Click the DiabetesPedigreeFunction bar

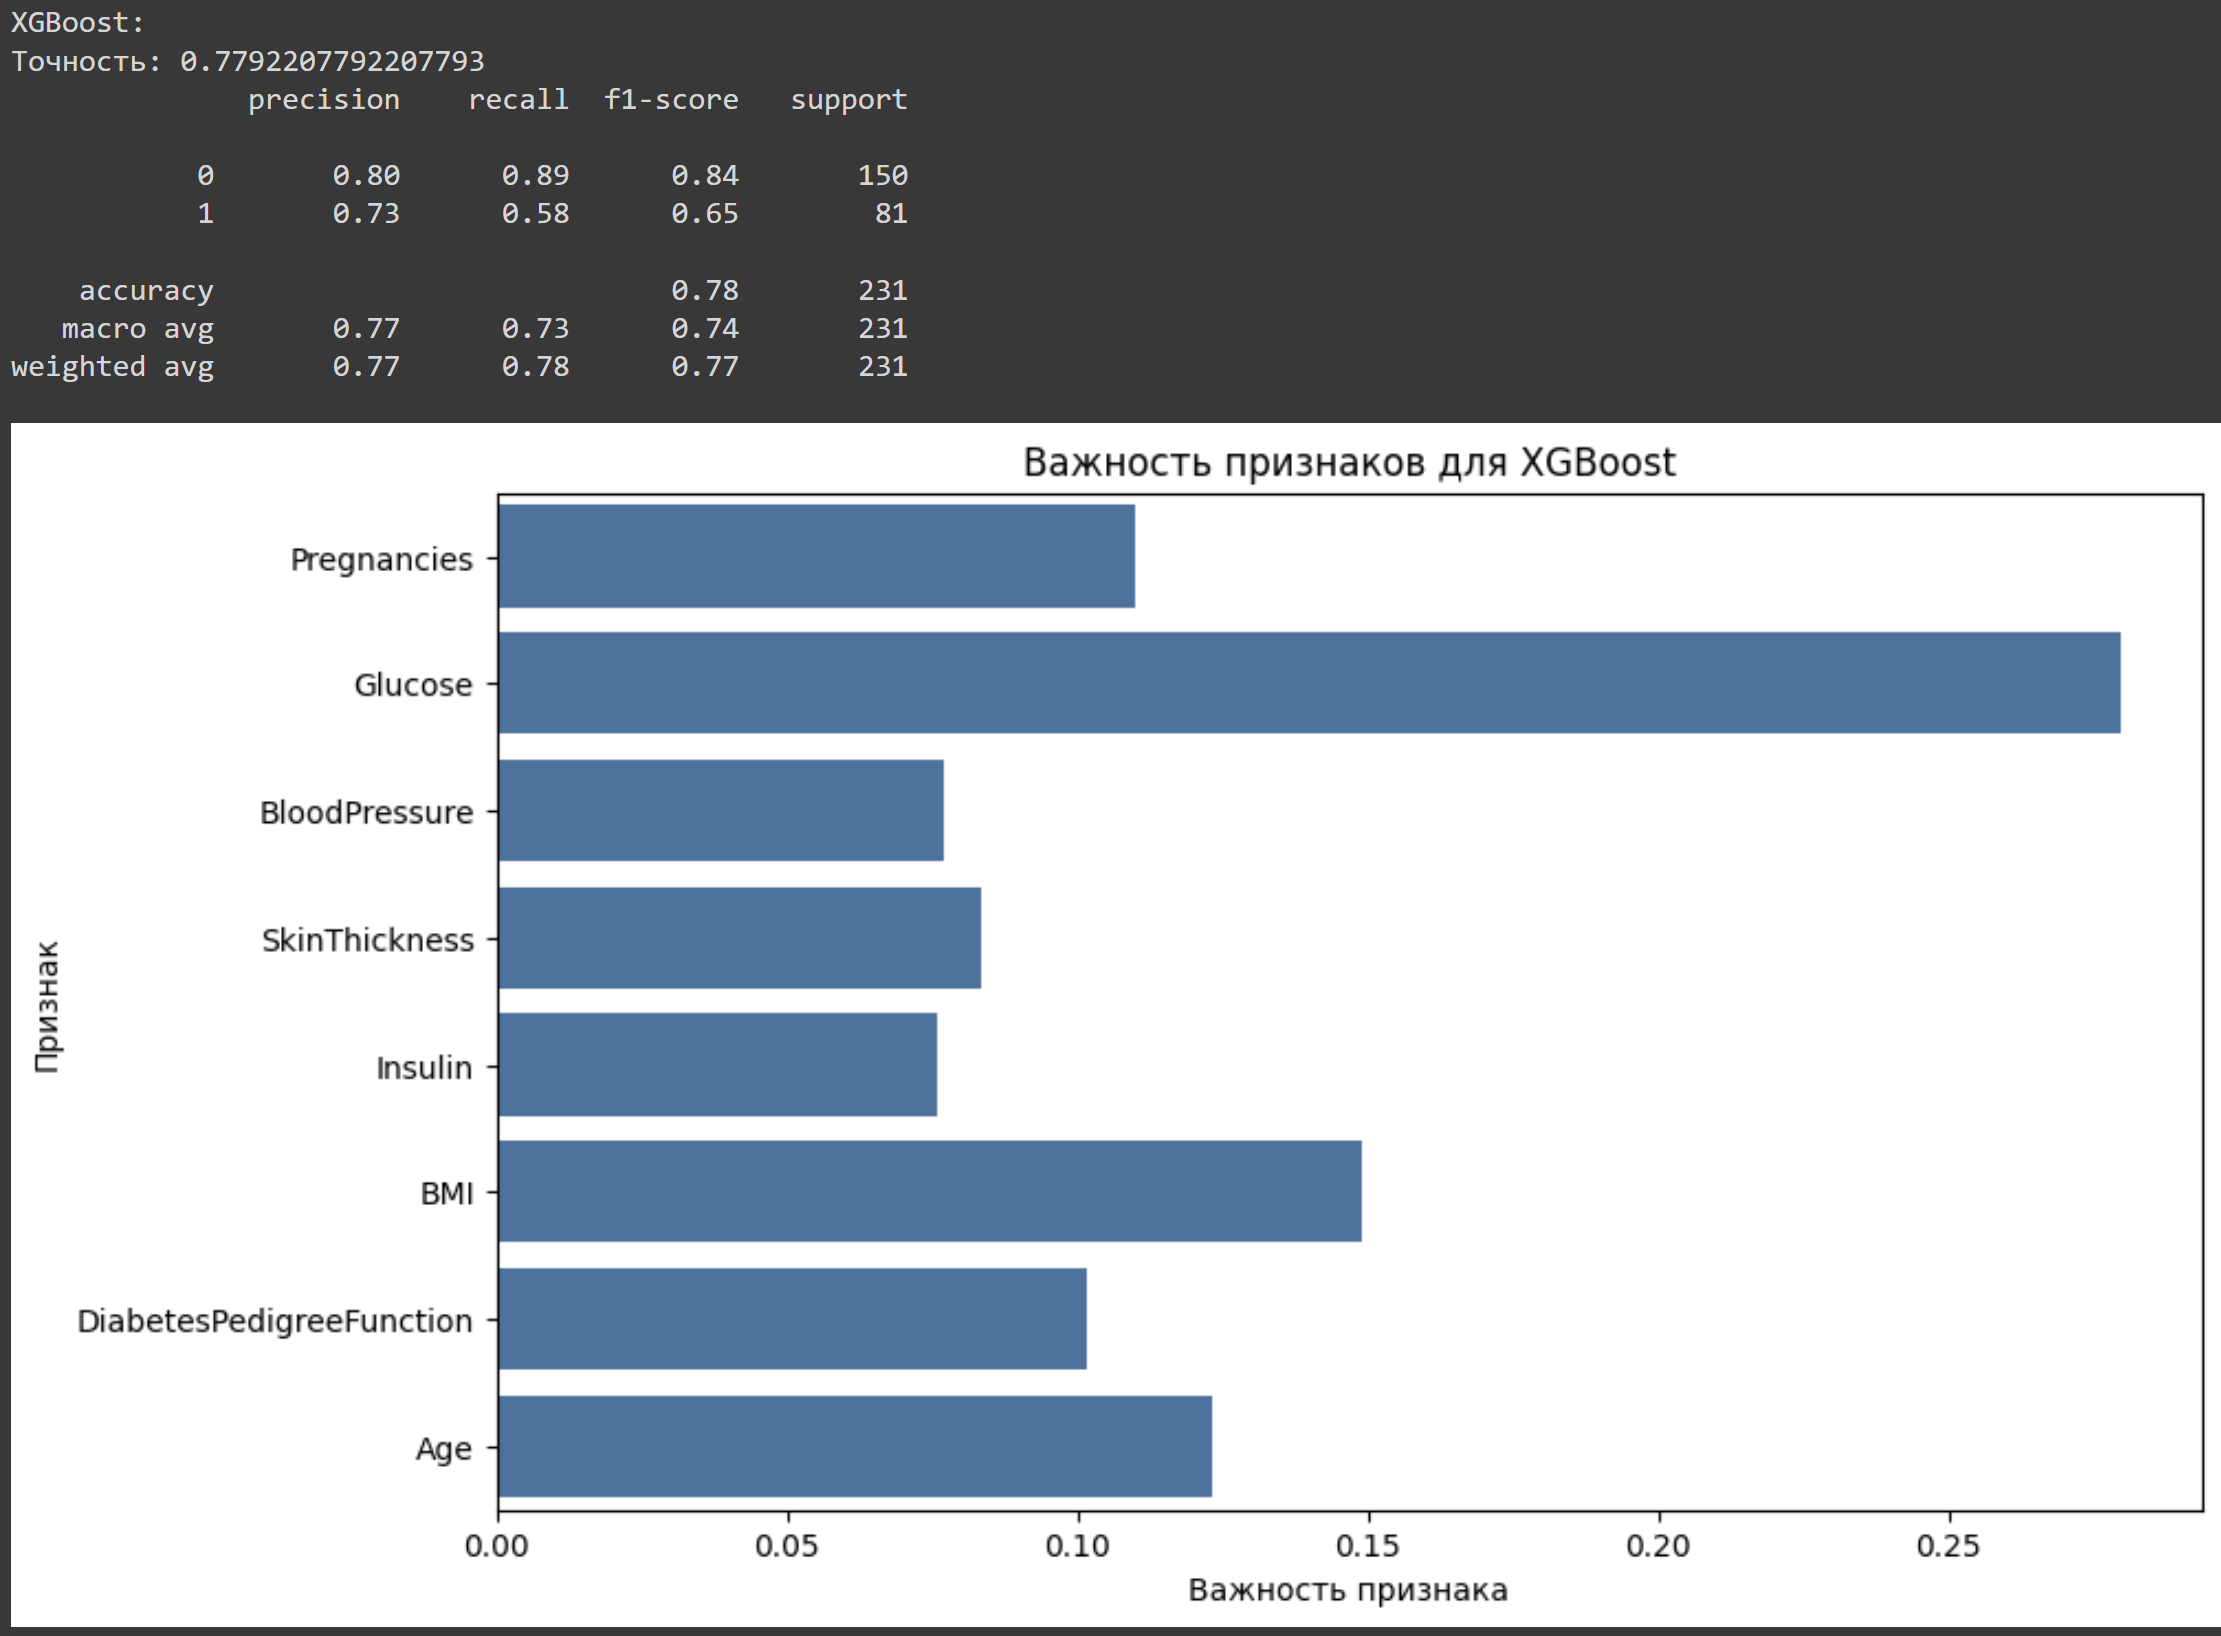(x=792, y=1319)
